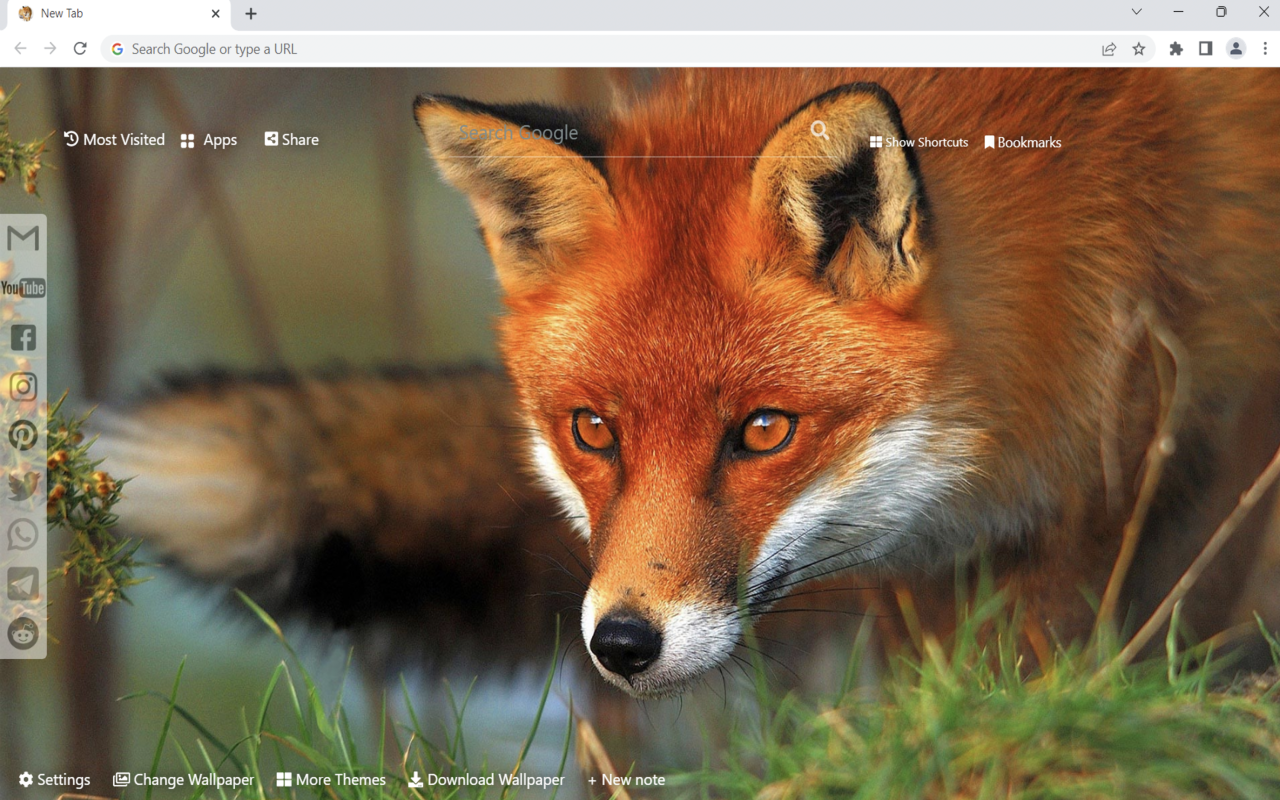The image size is (1280, 800).
Task: Open the new tab Settings
Action: pyautogui.click(x=54, y=780)
